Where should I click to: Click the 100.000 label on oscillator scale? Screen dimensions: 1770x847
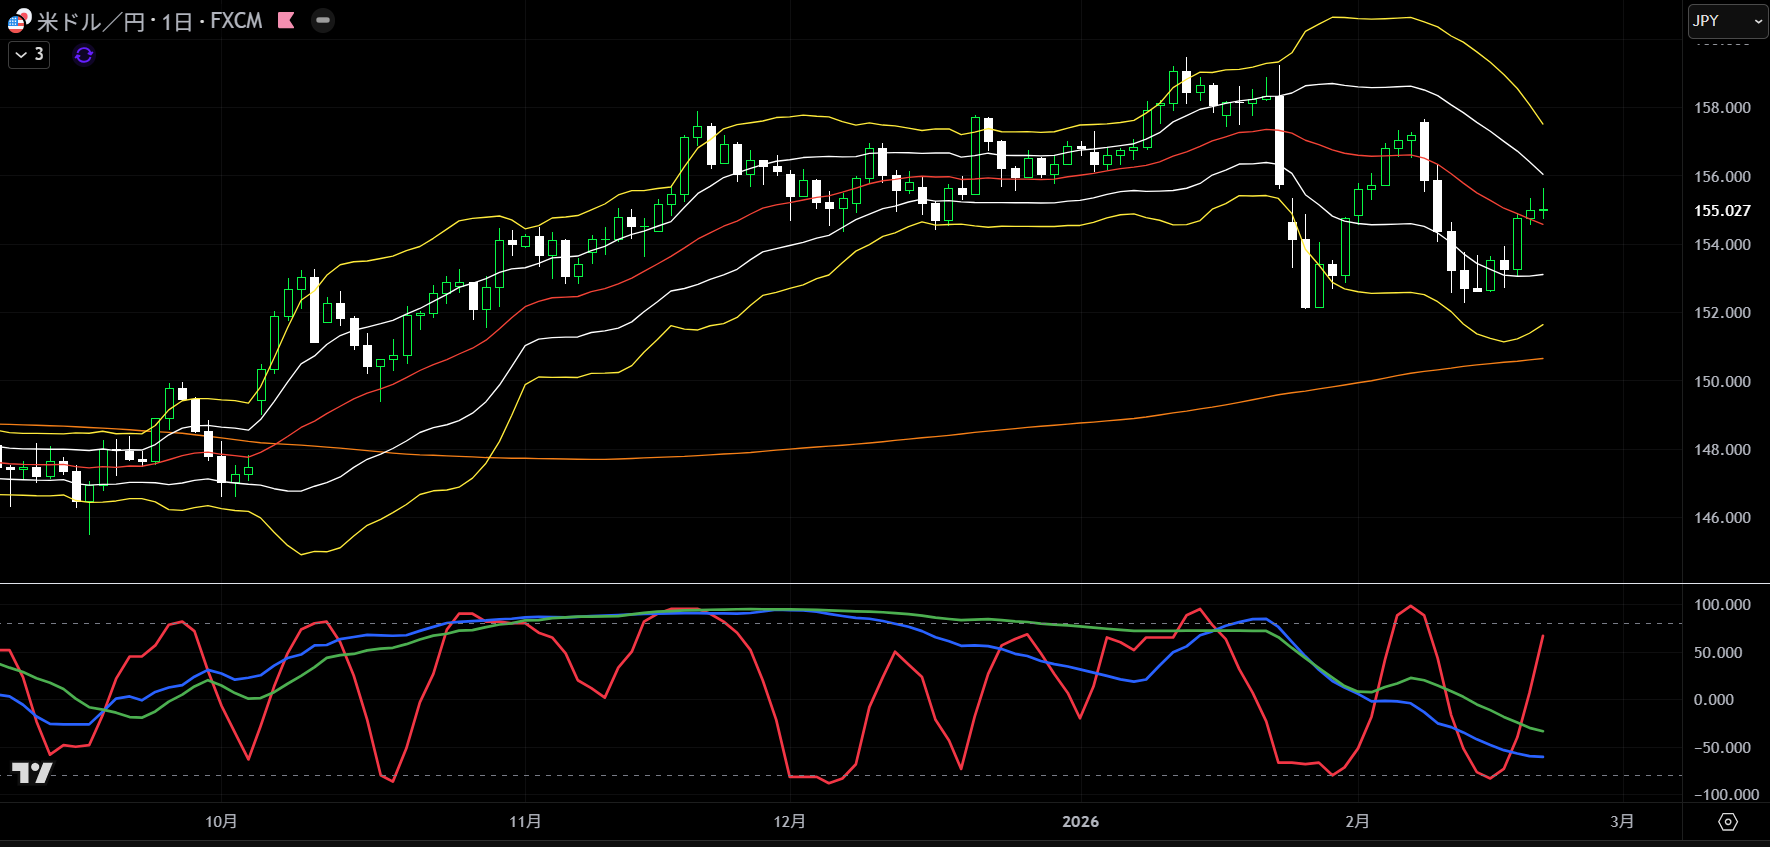1722,605
